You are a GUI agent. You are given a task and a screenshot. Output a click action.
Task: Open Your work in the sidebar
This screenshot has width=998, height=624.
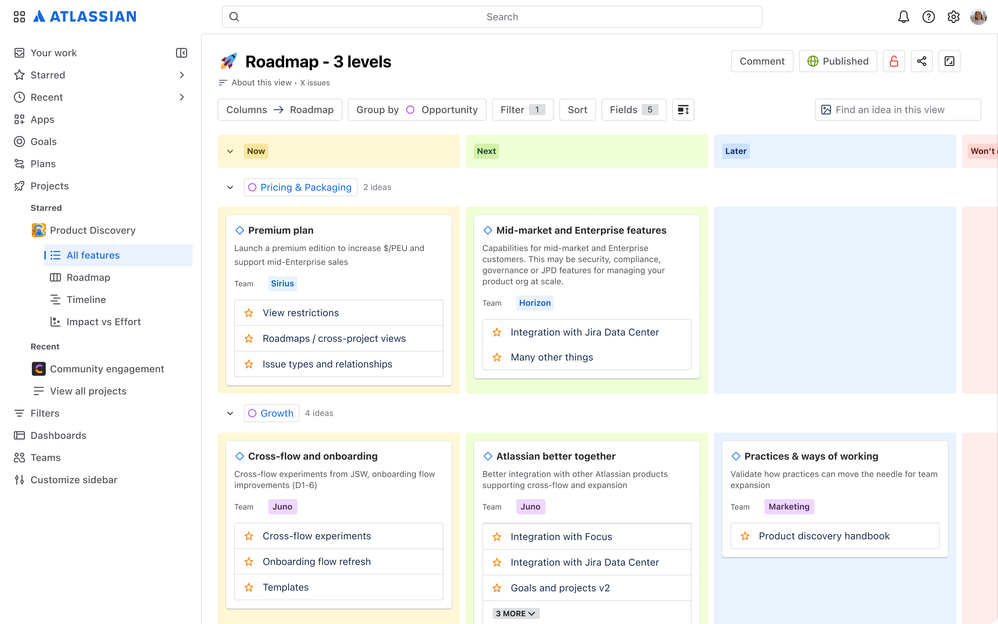pos(53,53)
